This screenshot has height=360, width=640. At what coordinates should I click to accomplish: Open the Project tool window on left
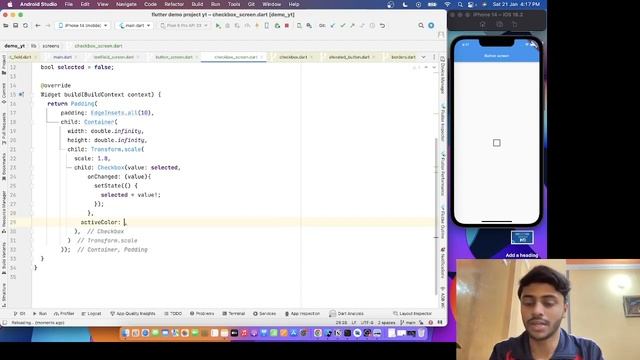(4, 64)
